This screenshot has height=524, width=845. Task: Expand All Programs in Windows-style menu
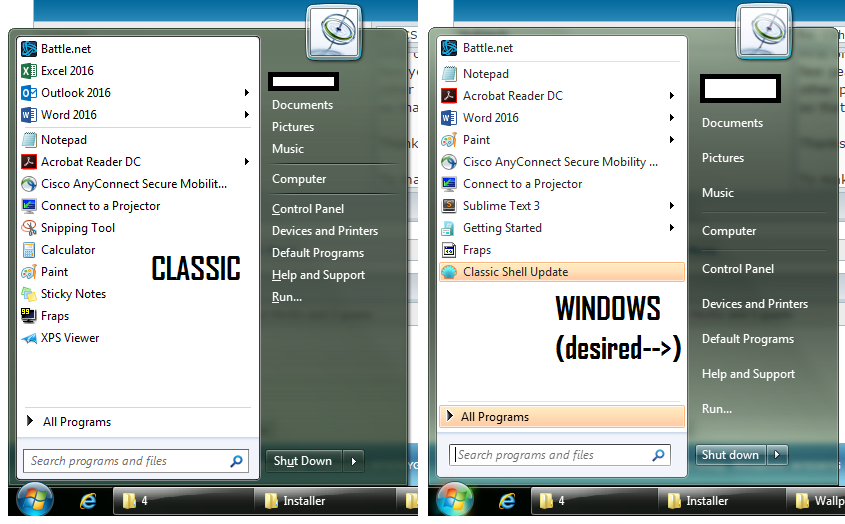click(562, 417)
